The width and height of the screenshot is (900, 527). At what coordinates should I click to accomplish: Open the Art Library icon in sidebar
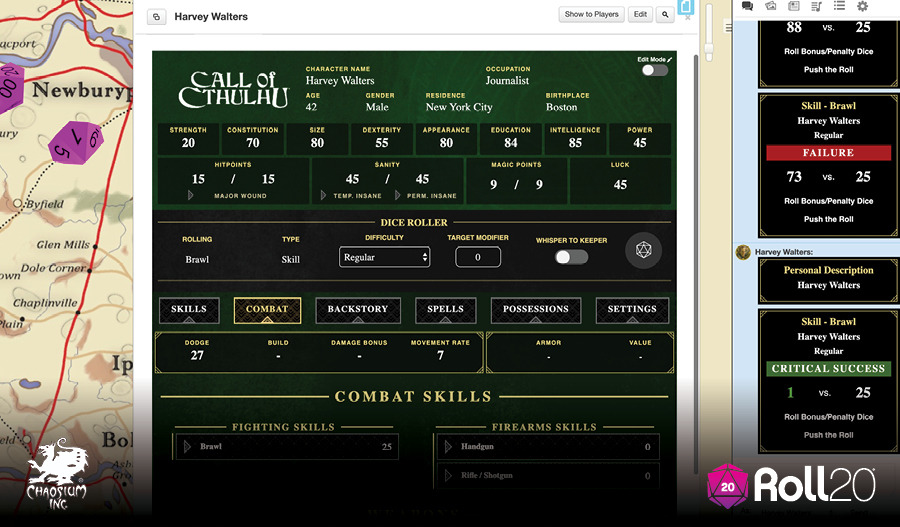(770, 6)
